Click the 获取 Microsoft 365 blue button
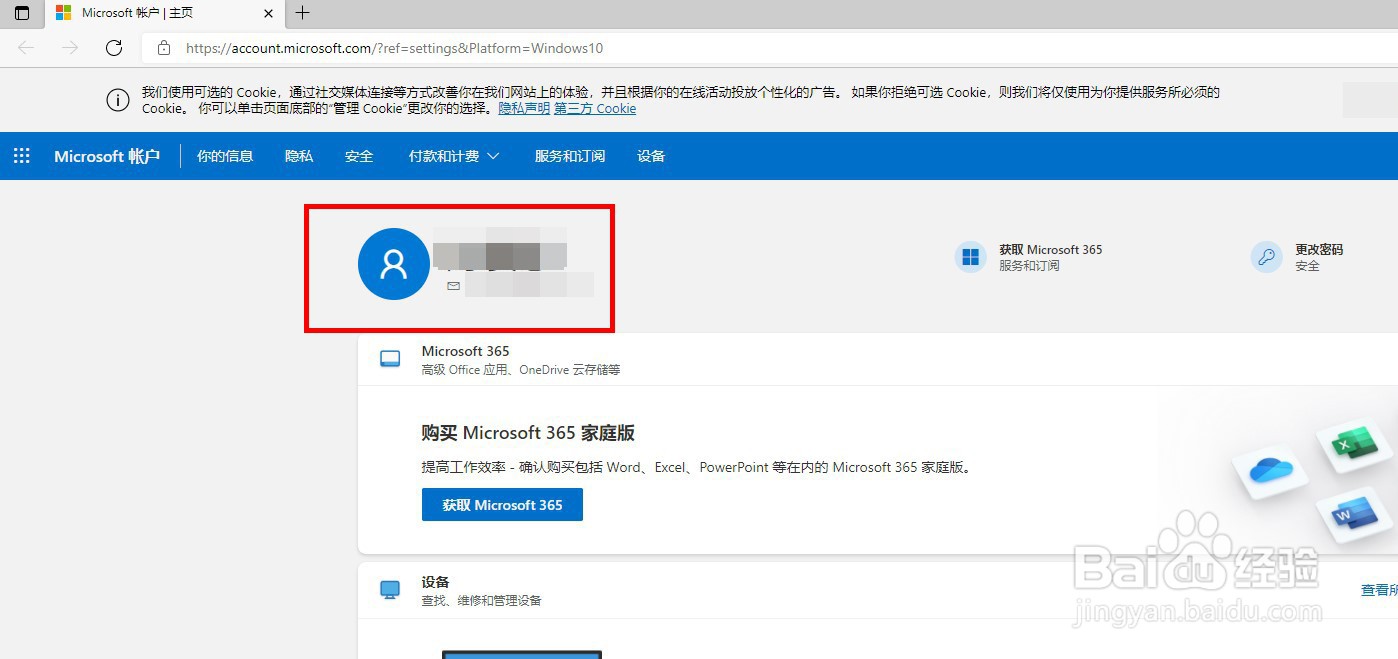 coord(501,504)
